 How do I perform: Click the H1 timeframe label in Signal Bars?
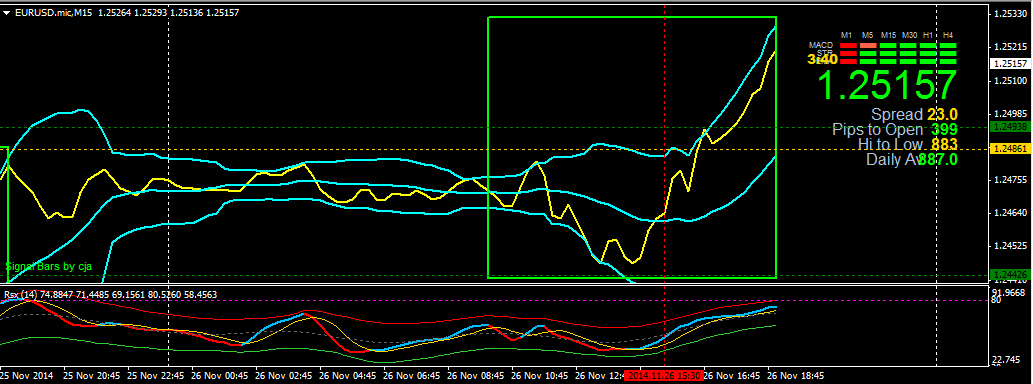point(928,35)
